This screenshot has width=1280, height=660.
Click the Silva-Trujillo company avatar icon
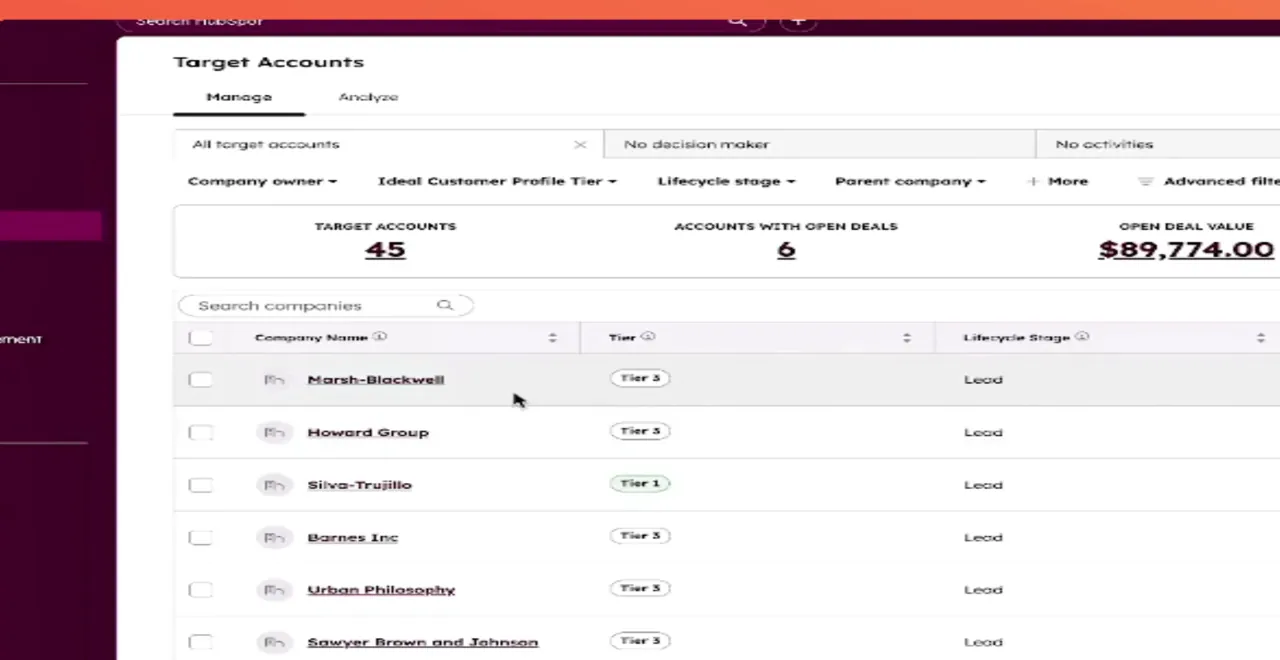coord(273,485)
